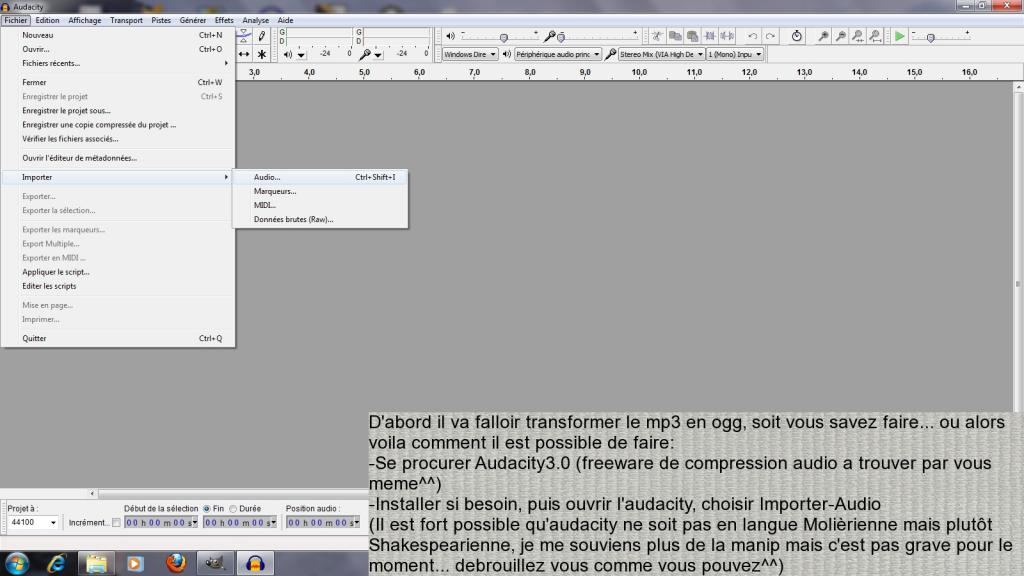Open Windows Start orb
The image size is (1024, 576).
17,563
